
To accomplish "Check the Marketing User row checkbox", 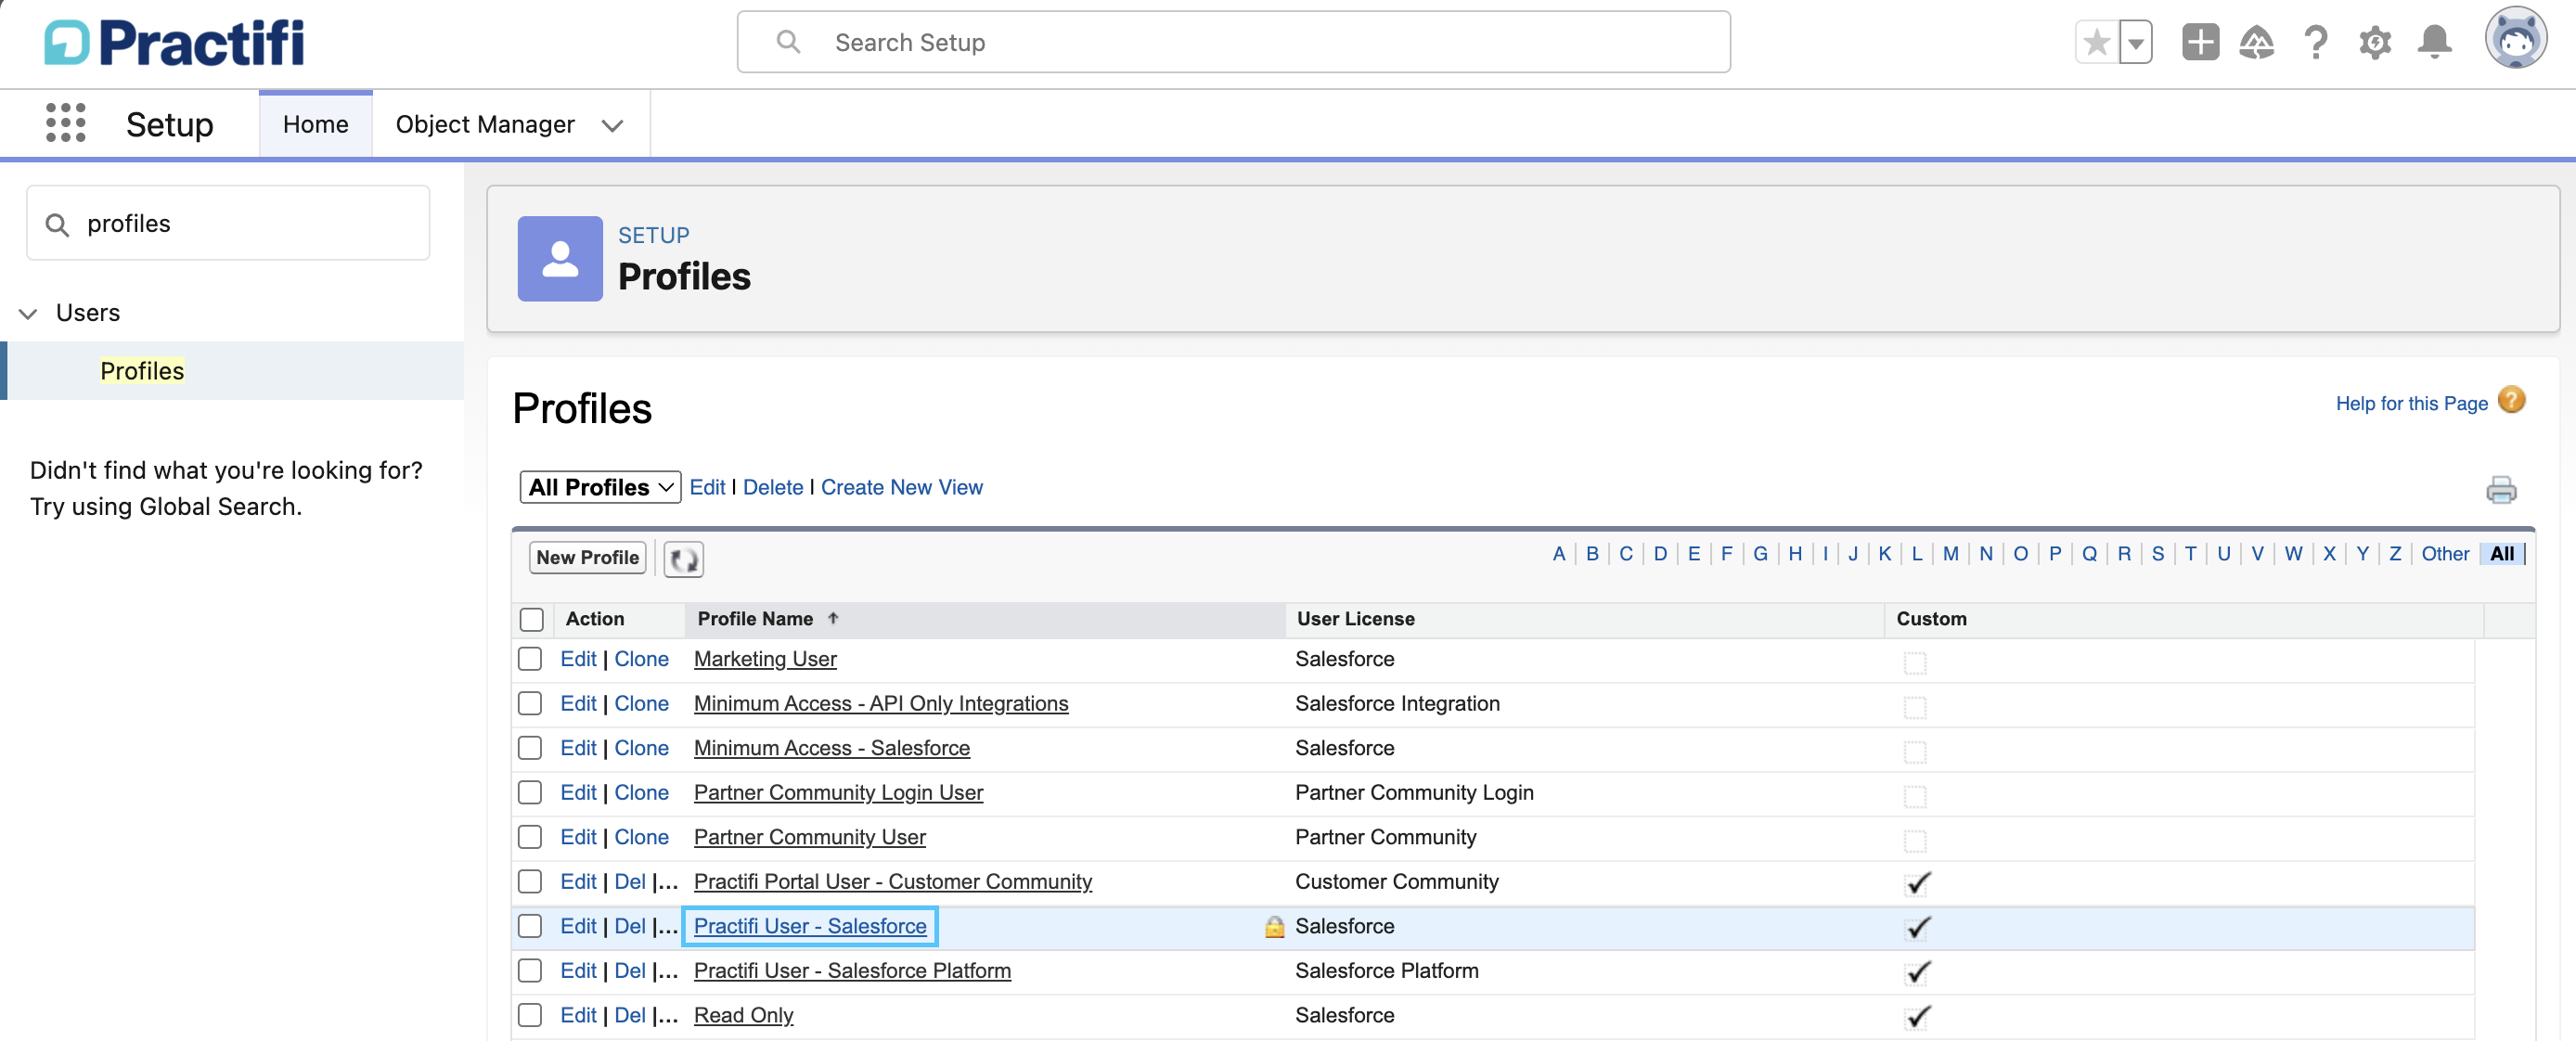I will (530, 659).
